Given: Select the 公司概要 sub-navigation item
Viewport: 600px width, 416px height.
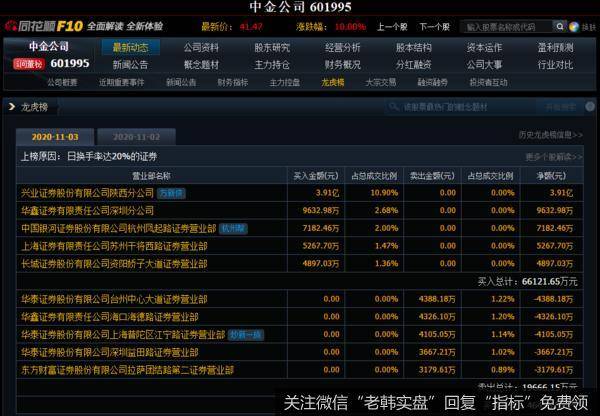Looking at the screenshot, I should tap(62, 82).
